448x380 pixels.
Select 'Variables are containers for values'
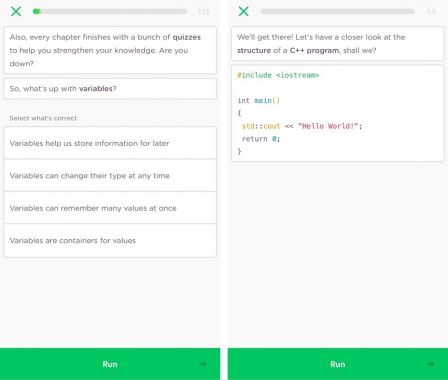(x=110, y=240)
